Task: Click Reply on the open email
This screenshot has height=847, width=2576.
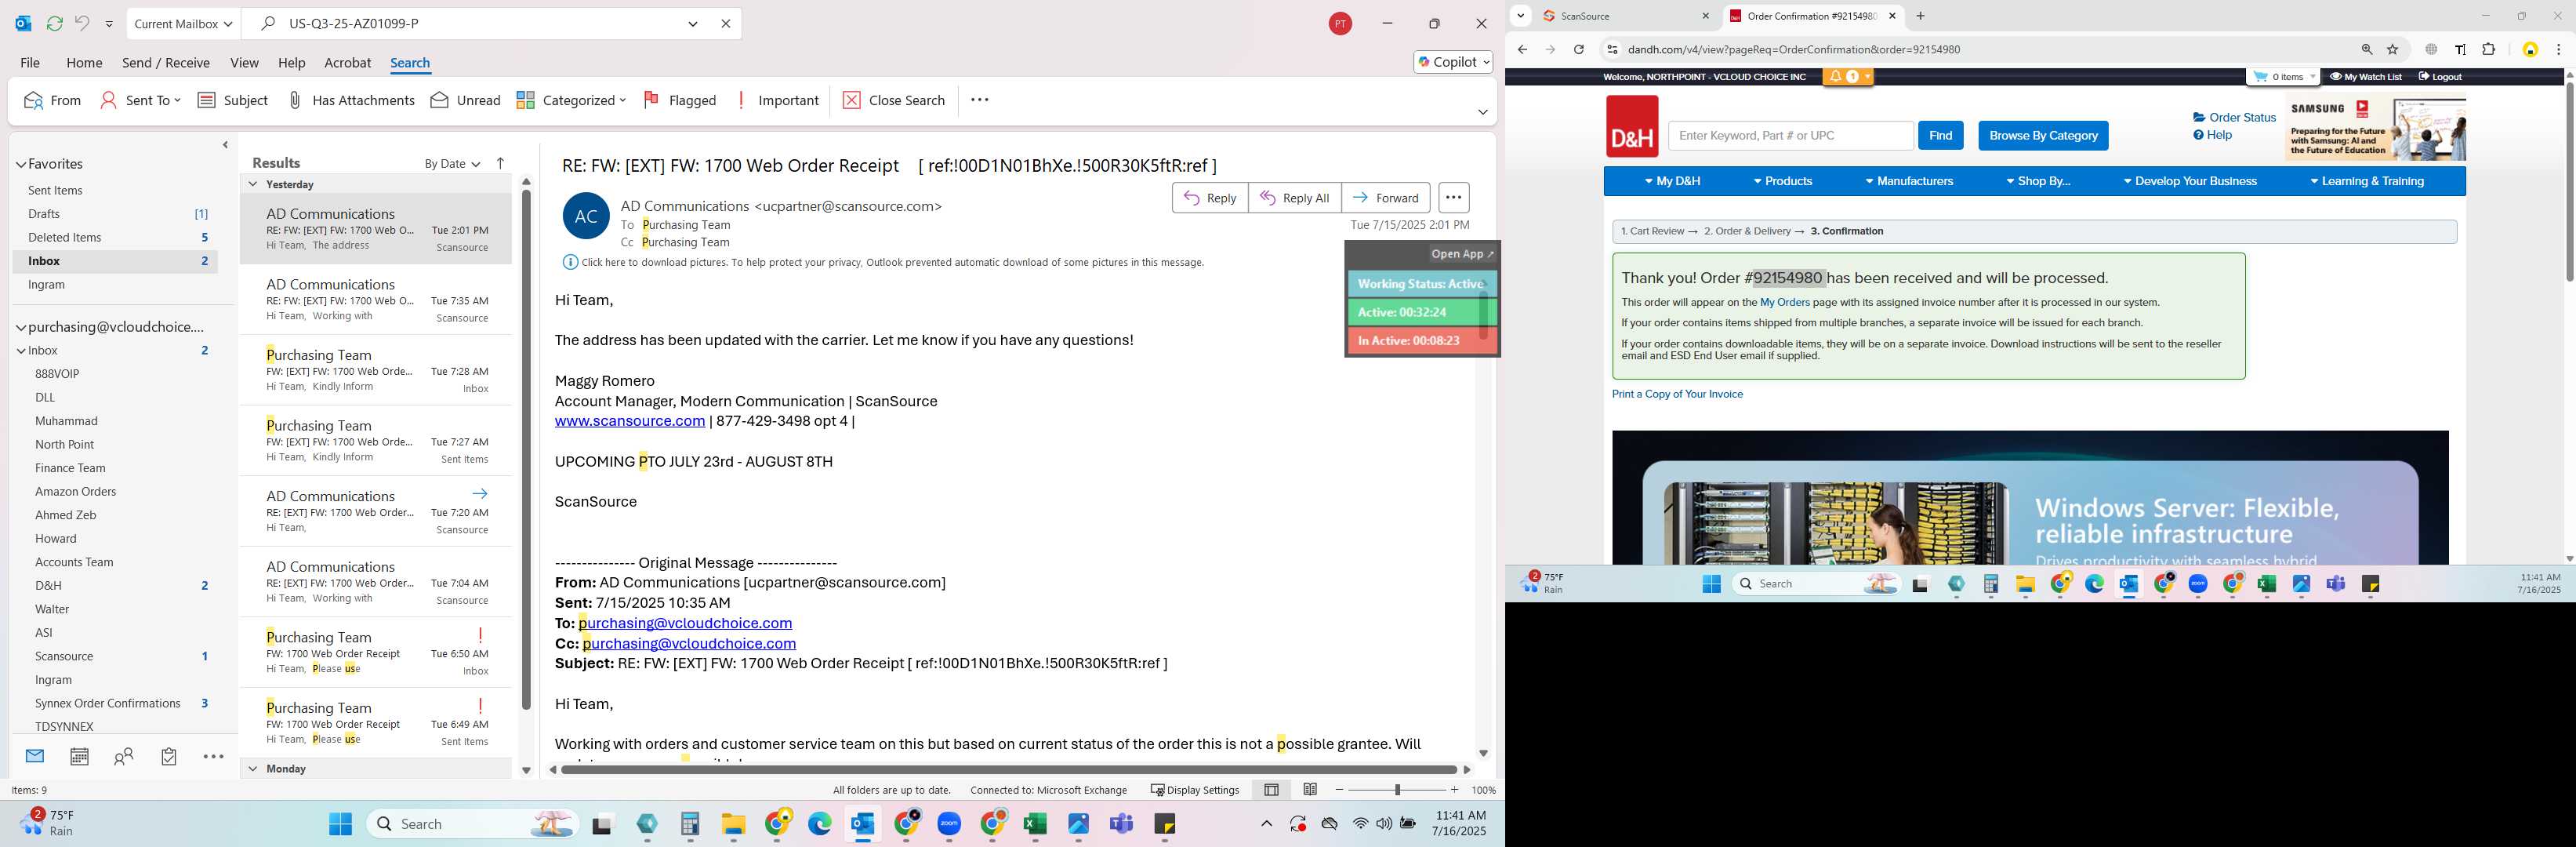Action: [x=1210, y=198]
